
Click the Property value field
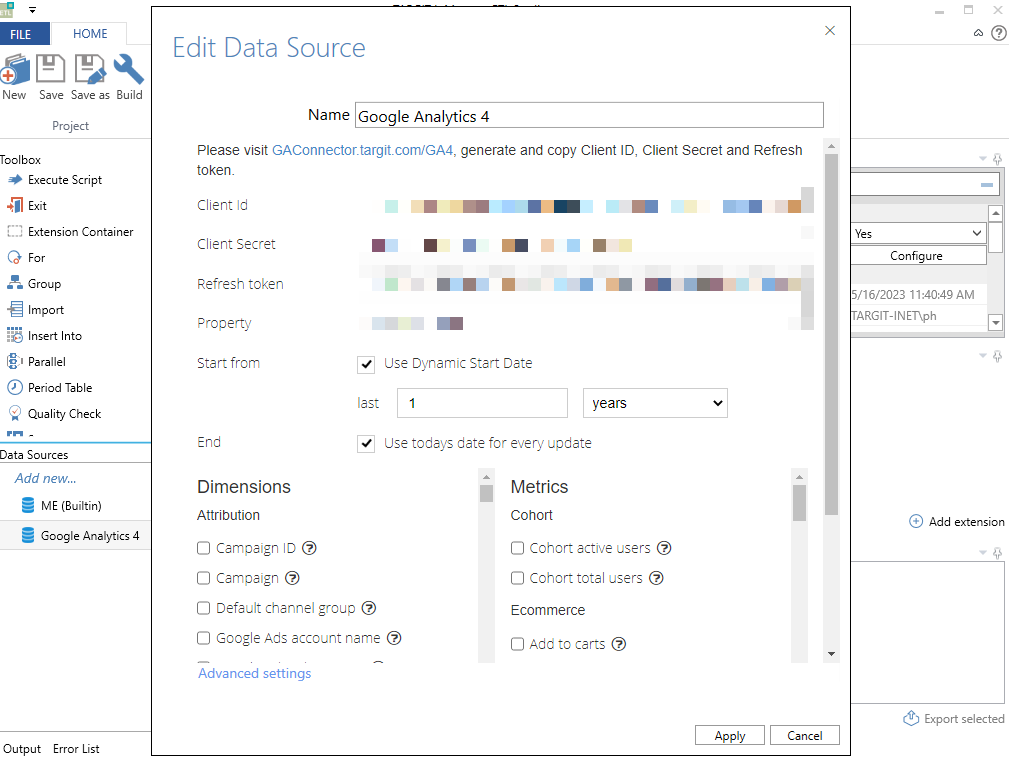pos(586,323)
